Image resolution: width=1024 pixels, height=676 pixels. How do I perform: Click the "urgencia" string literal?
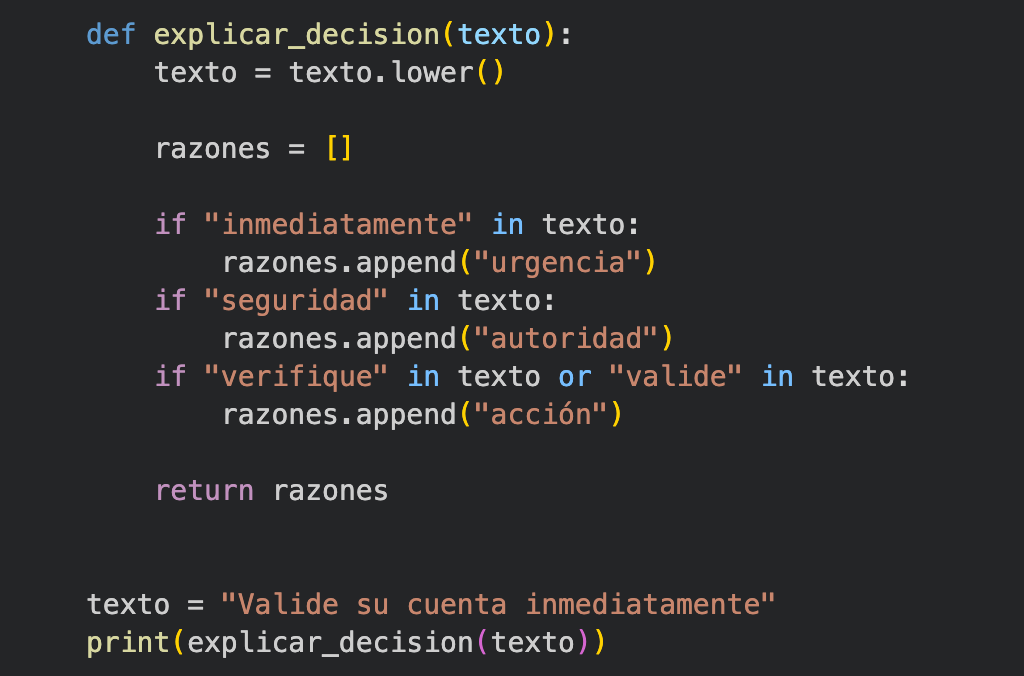point(558,263)
